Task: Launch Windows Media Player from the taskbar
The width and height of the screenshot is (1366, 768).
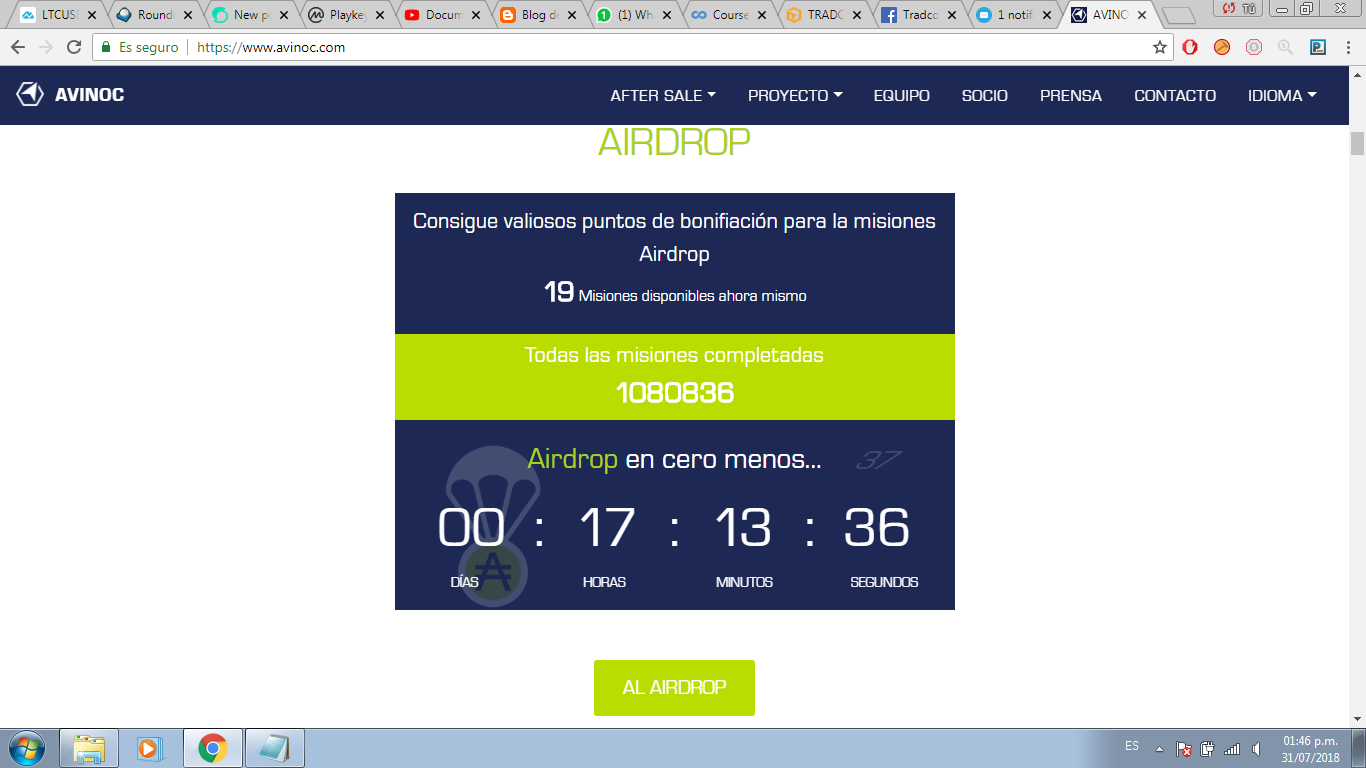Action: 150,748
